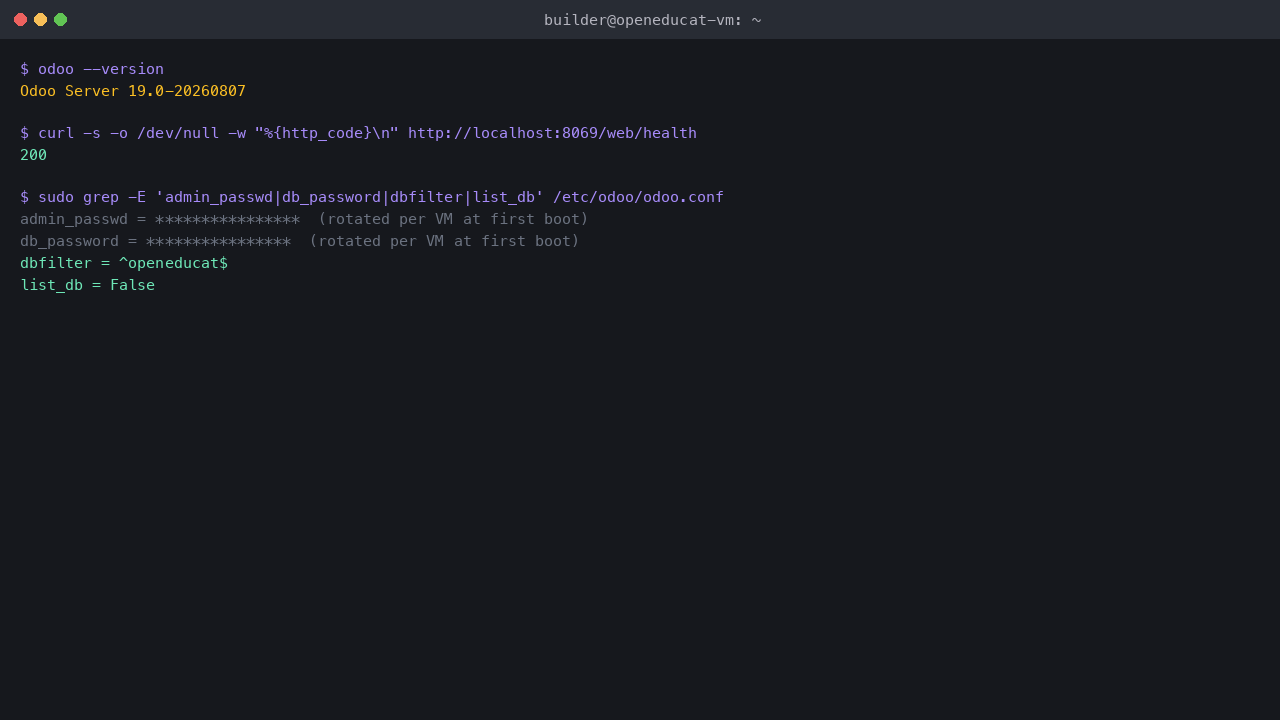
Task: Click the localhost:8069/web/health URL
Action: tap(552, 133)
